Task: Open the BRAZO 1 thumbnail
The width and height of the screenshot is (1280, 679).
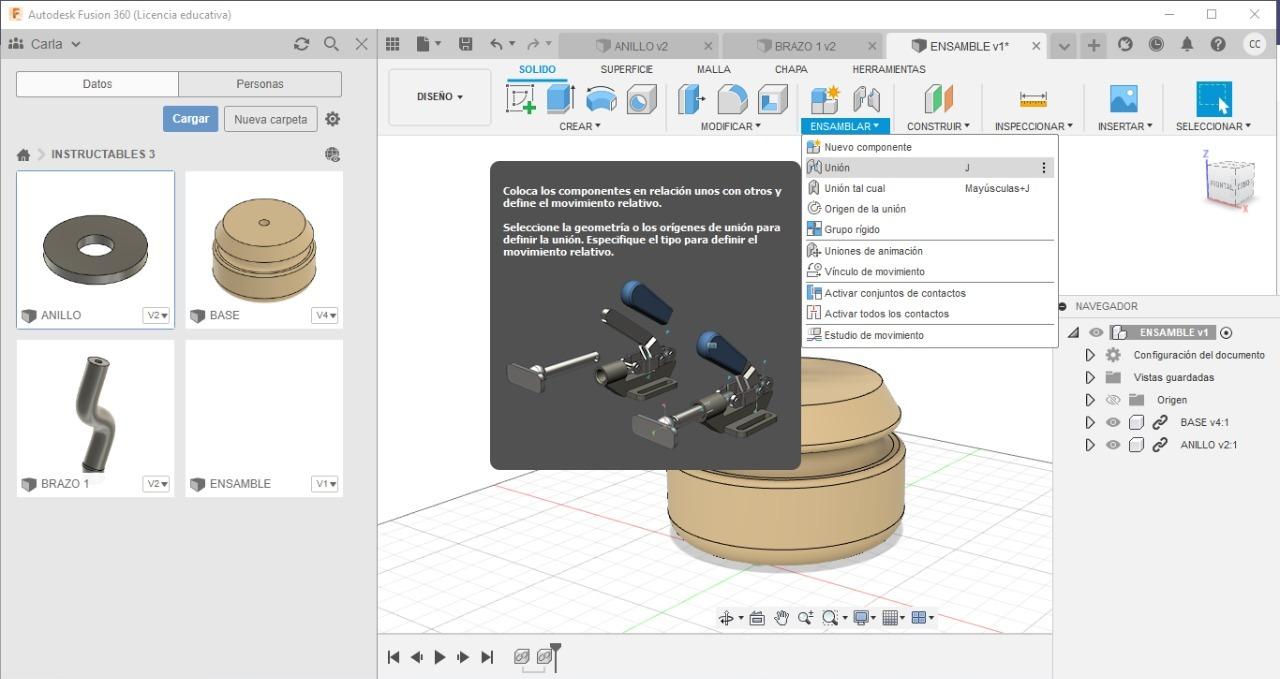Action: (x=96, y=410)
